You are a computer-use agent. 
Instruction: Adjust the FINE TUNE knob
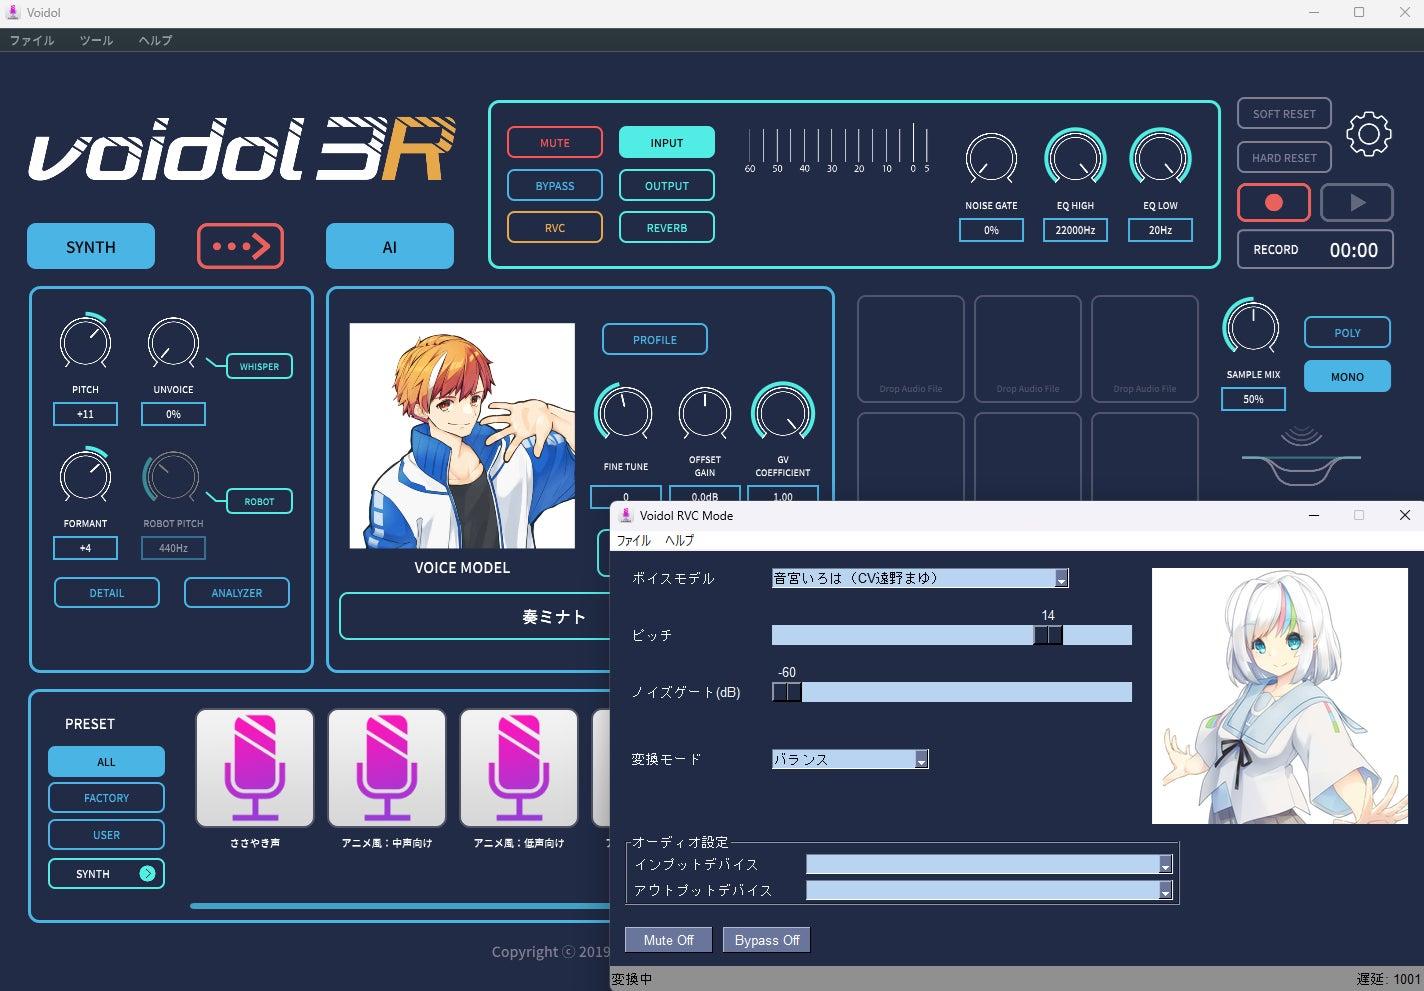(625, 413)
